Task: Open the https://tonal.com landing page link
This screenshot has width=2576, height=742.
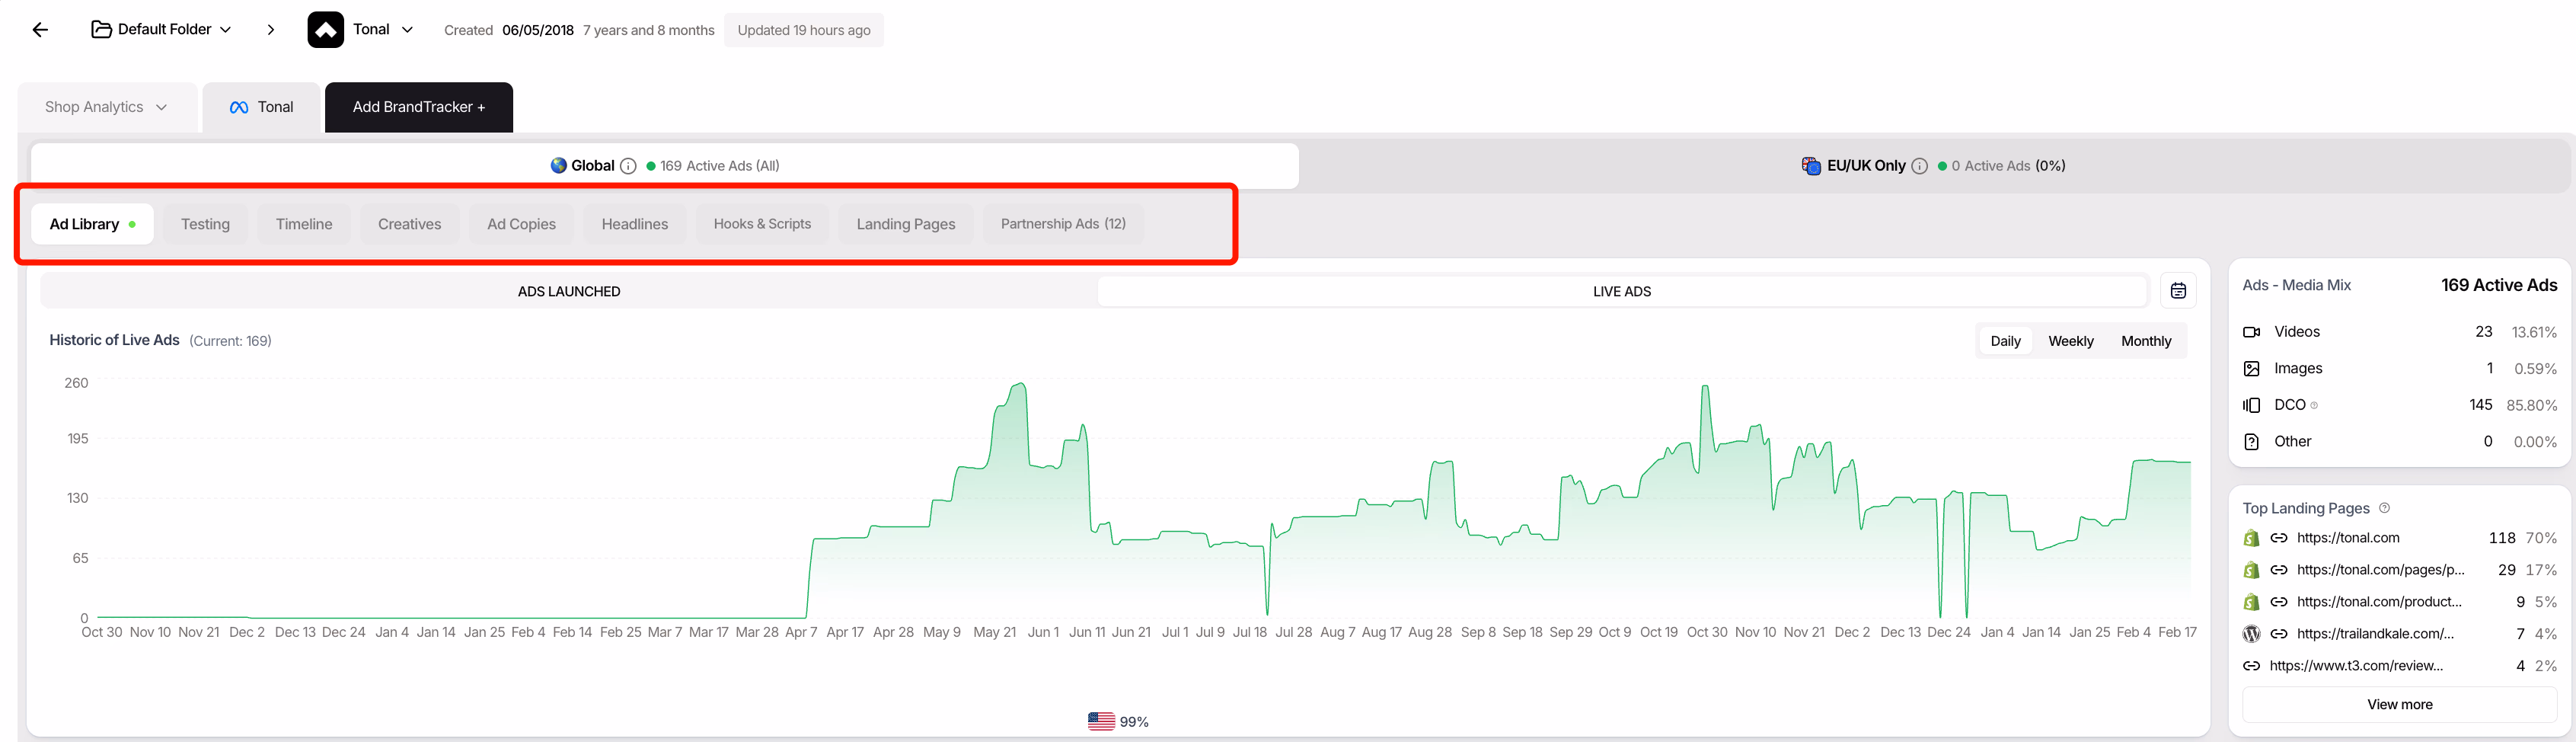Action: tap(2348, 538)
